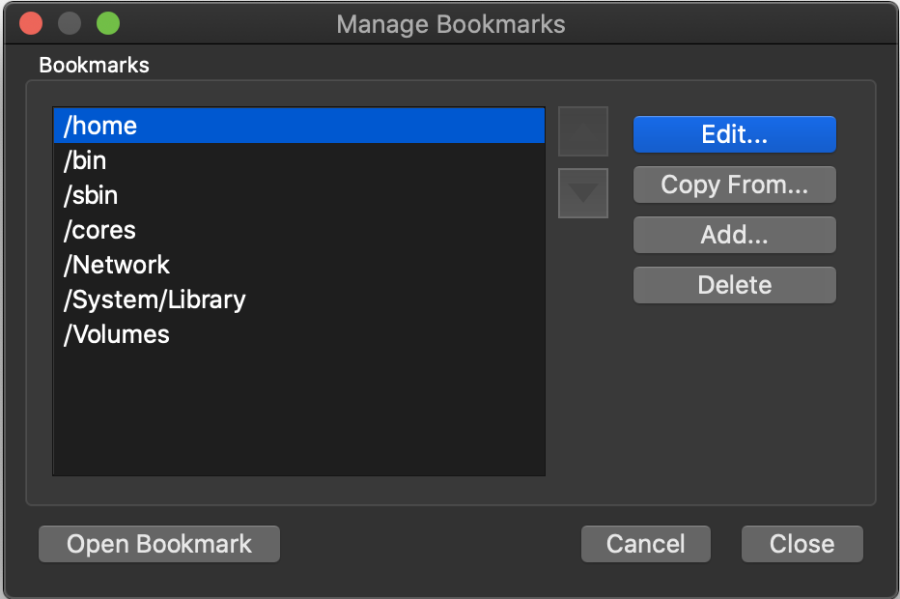Highlight the /cores bookmark
900x599 pixels.
100,231
